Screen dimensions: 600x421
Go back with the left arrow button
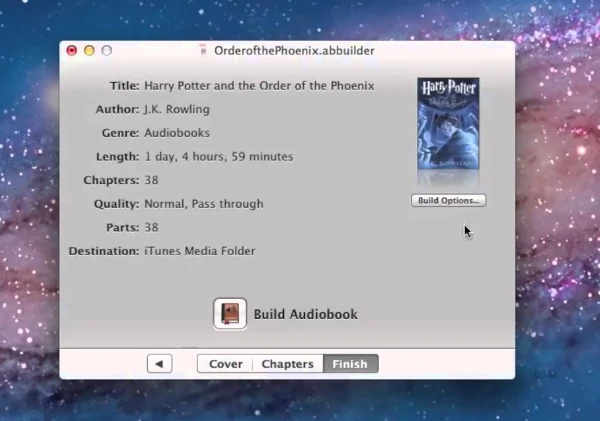pyautogui.click(x=160, y=364)
